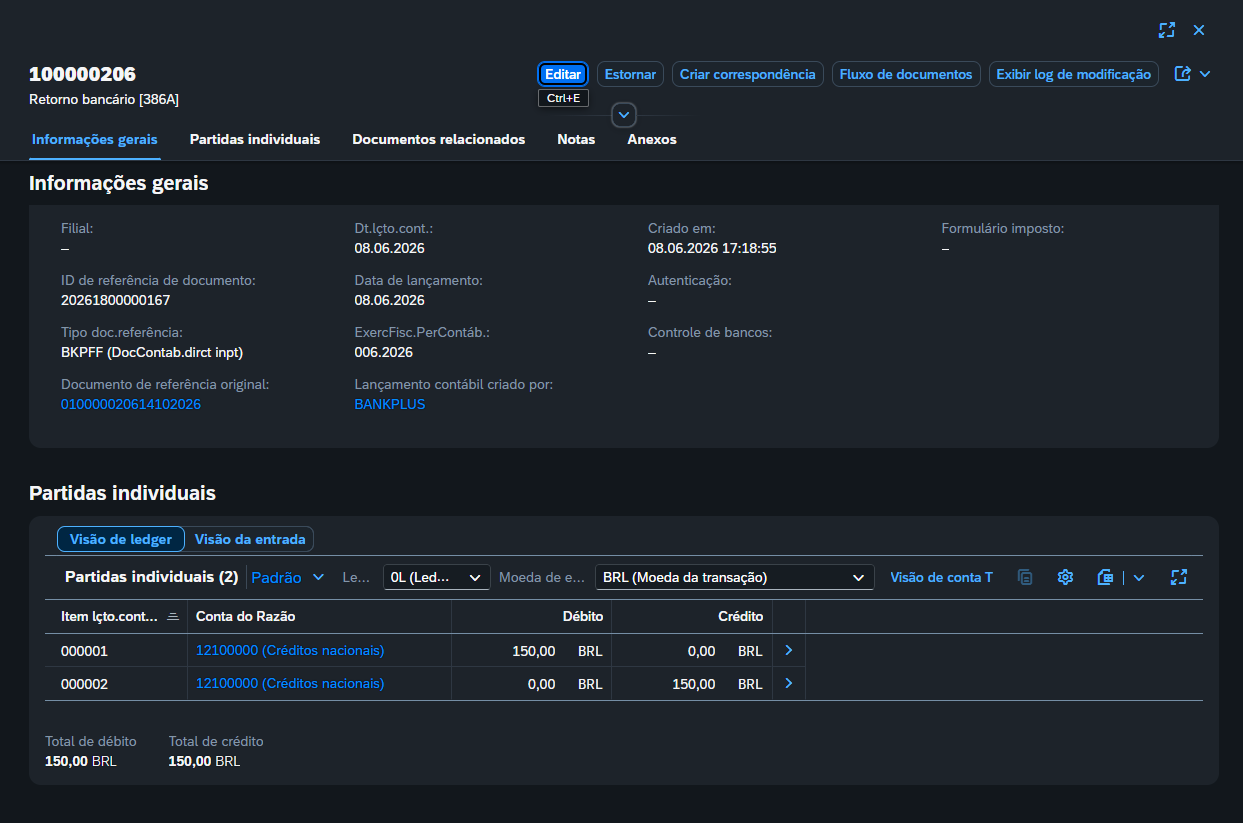Open Documentos relacionados tab

[439, 140]
